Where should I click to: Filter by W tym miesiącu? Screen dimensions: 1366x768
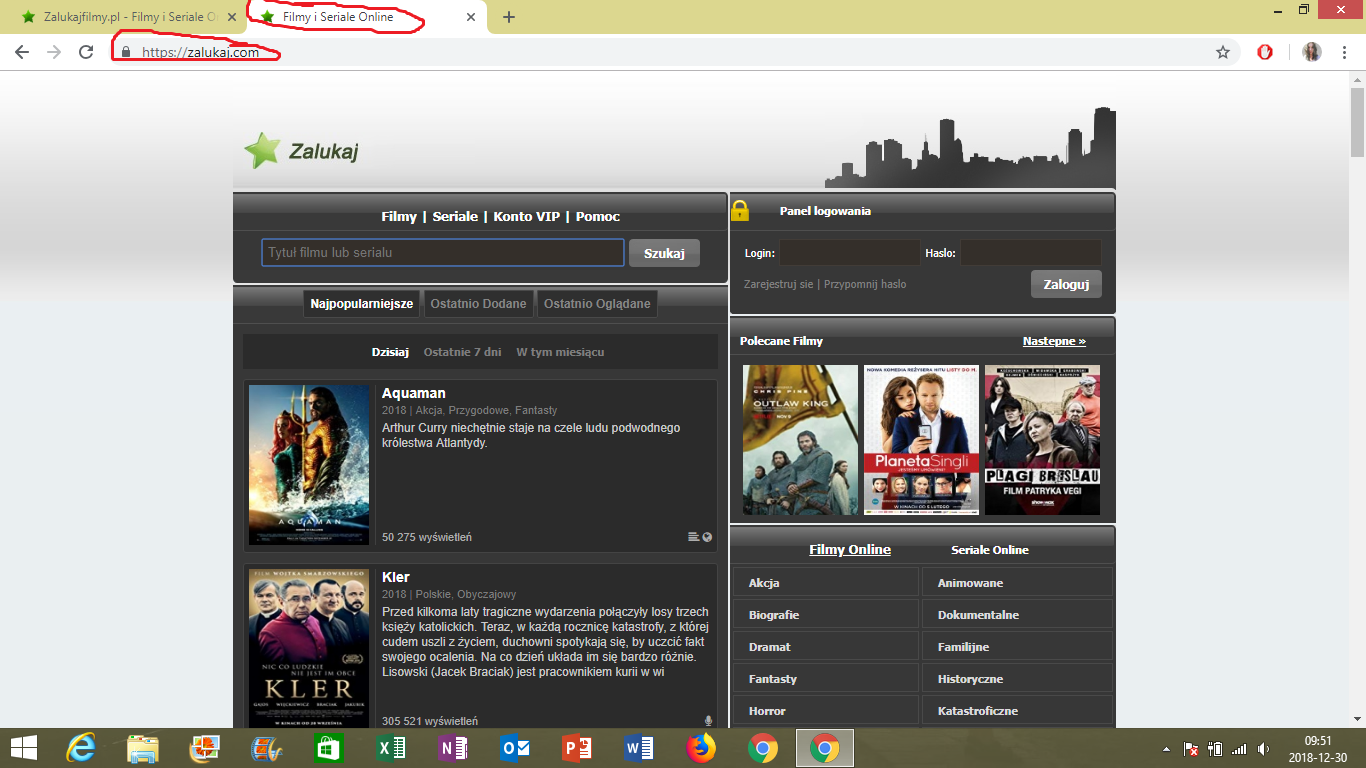560,352
